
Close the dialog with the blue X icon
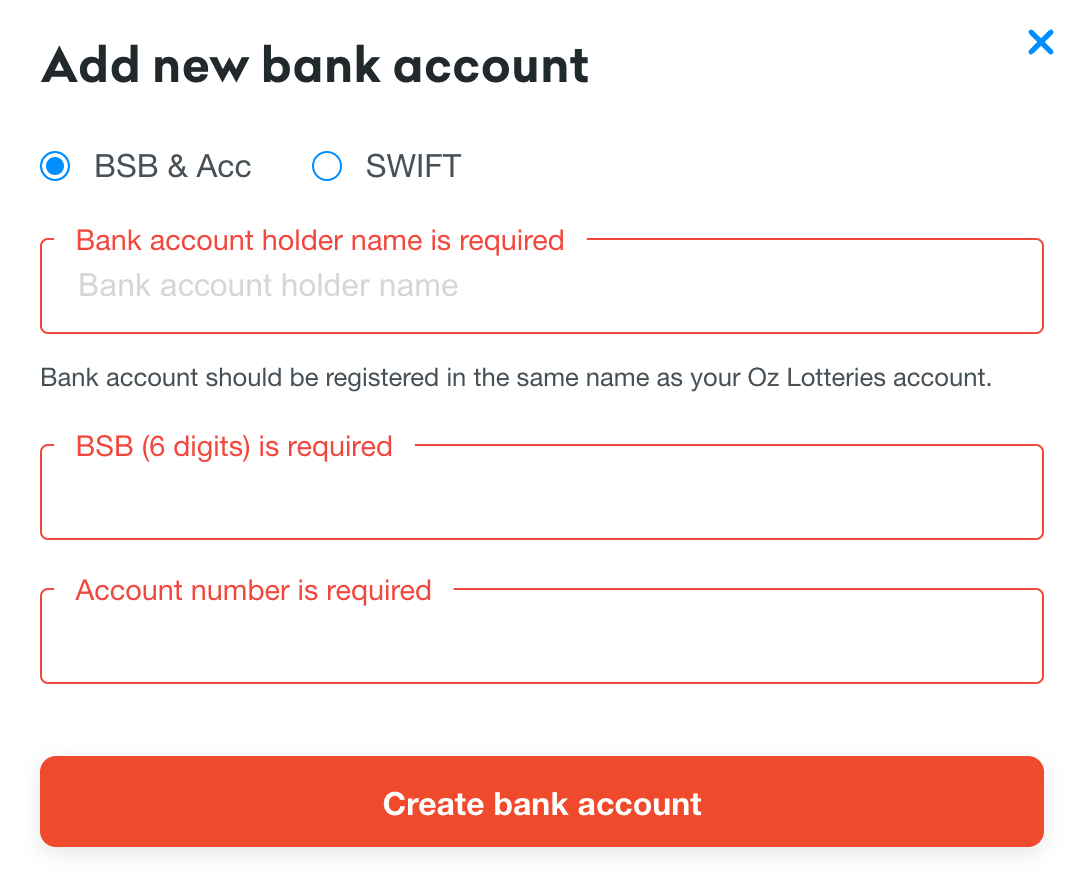(1041, 42)
